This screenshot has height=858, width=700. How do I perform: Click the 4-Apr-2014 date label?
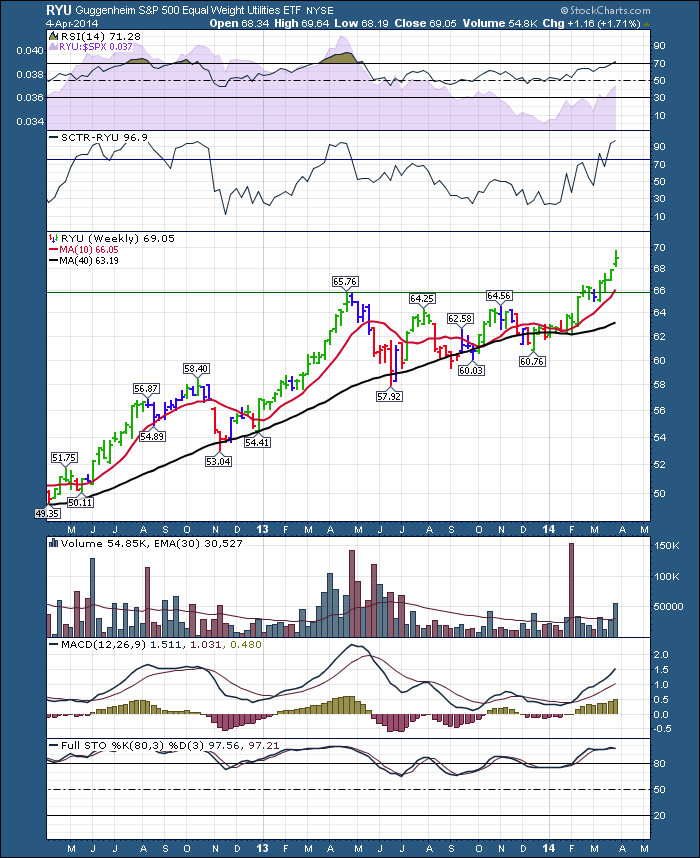tap(72, 24)
